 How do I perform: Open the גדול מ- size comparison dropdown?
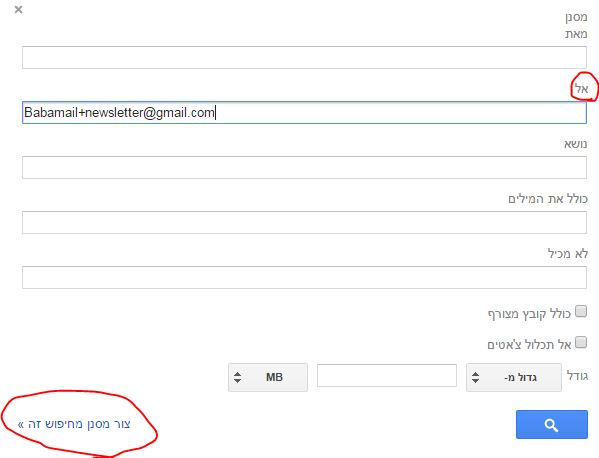(514, 377)
